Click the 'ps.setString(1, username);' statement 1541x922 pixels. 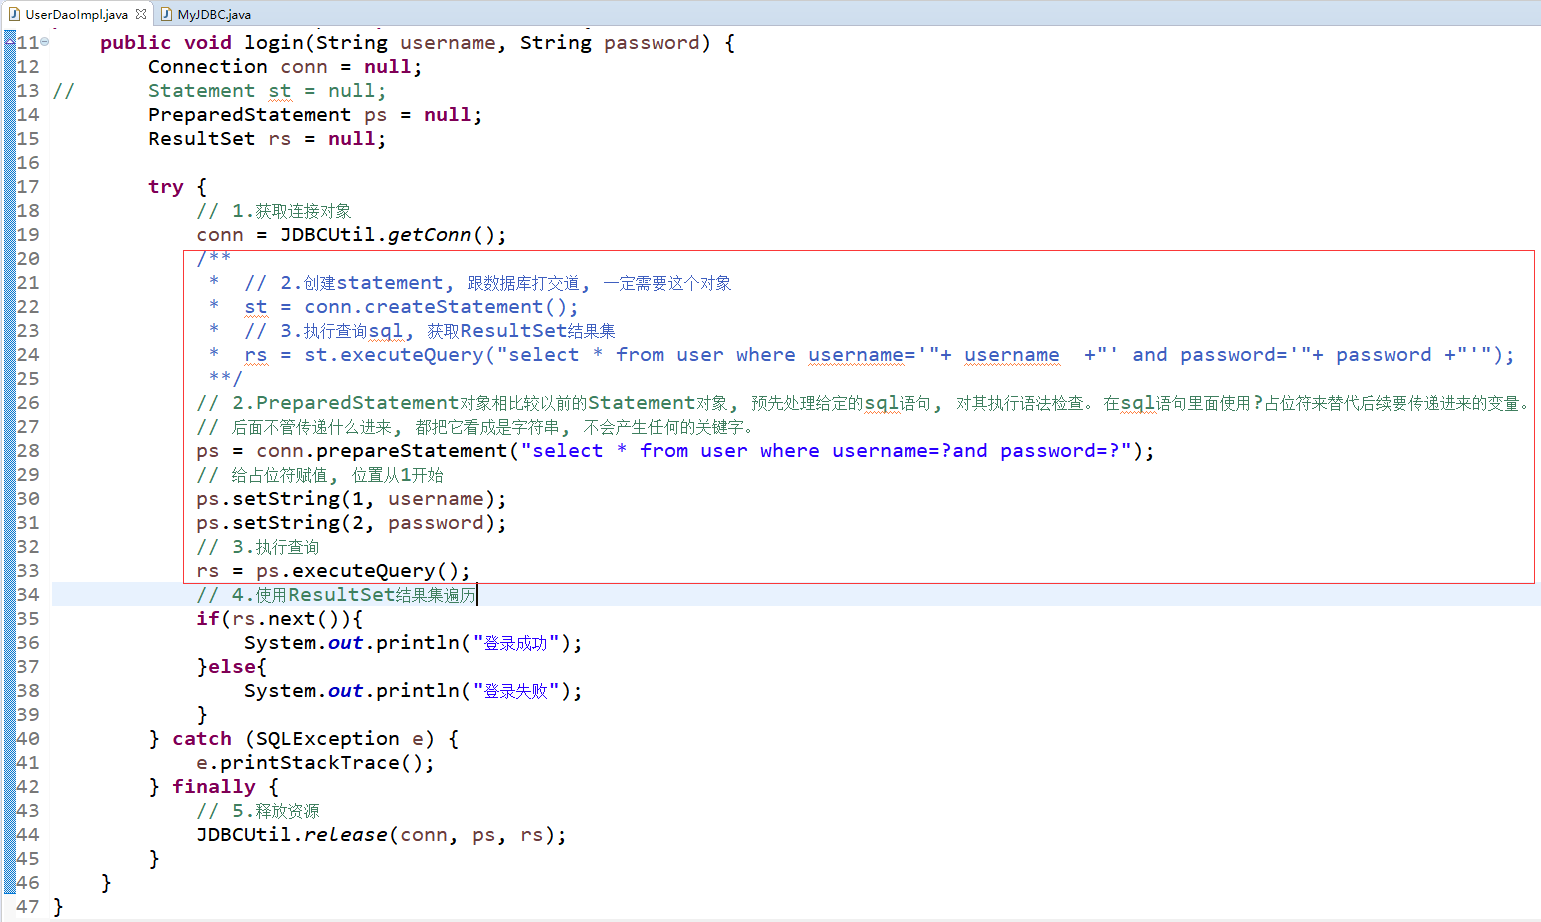351,499
